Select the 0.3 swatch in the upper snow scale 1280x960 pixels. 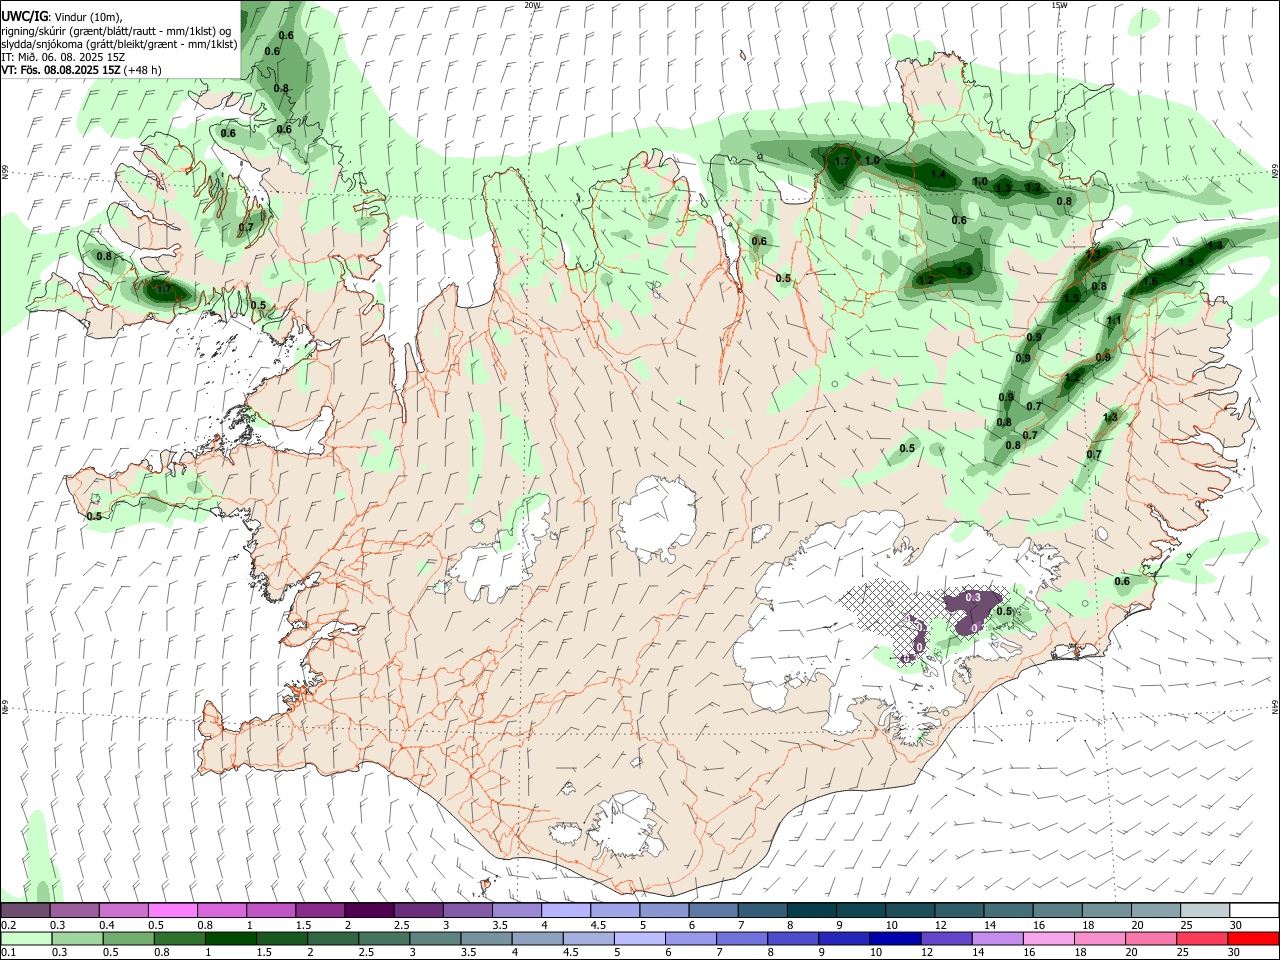pyautogui.click(x=75, y=911)
